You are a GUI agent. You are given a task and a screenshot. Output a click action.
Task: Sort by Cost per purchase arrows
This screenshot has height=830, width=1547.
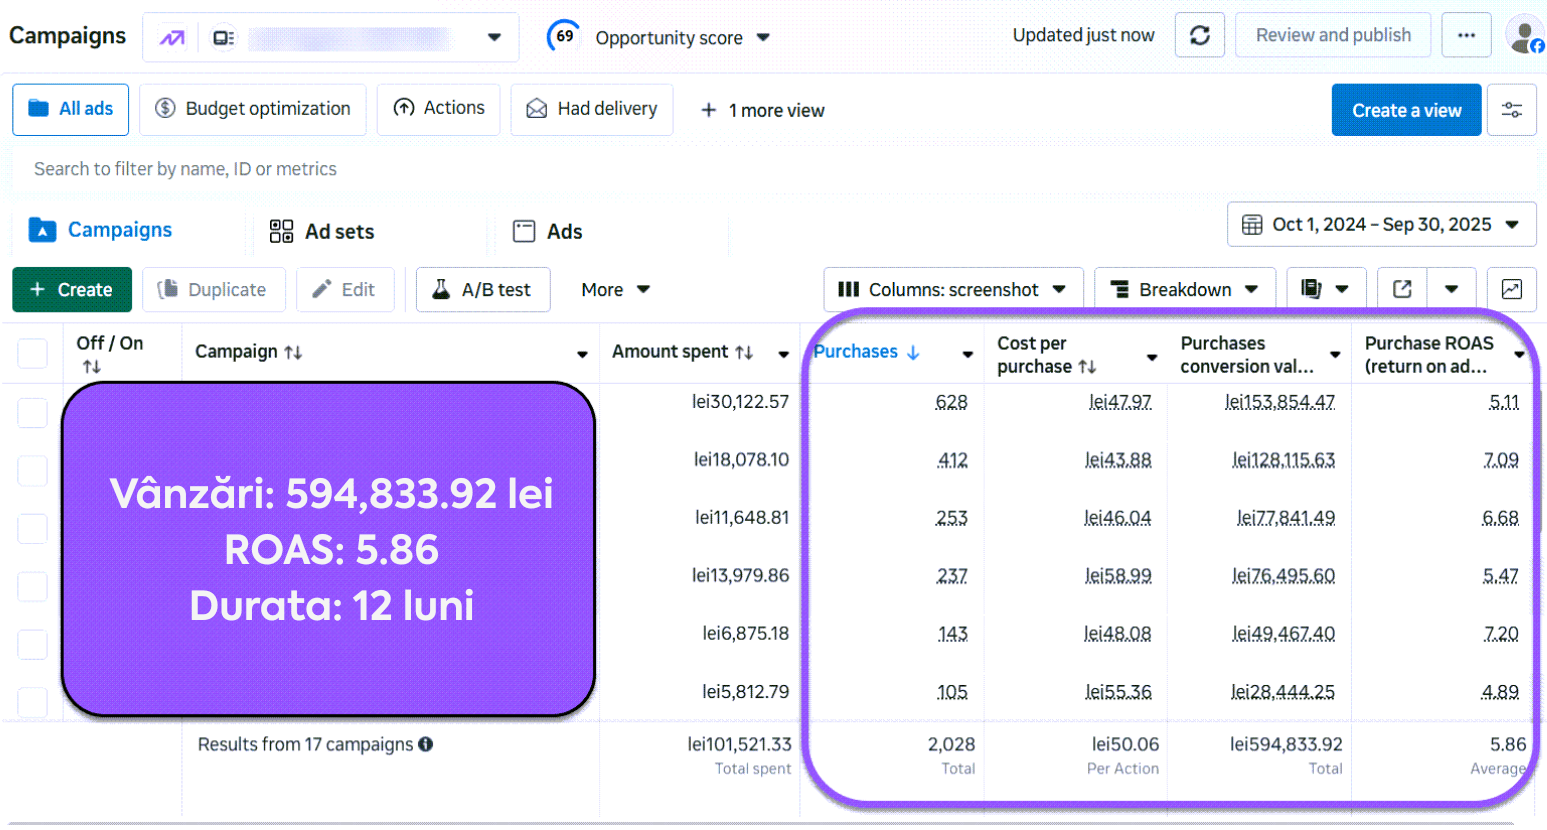1087,367
